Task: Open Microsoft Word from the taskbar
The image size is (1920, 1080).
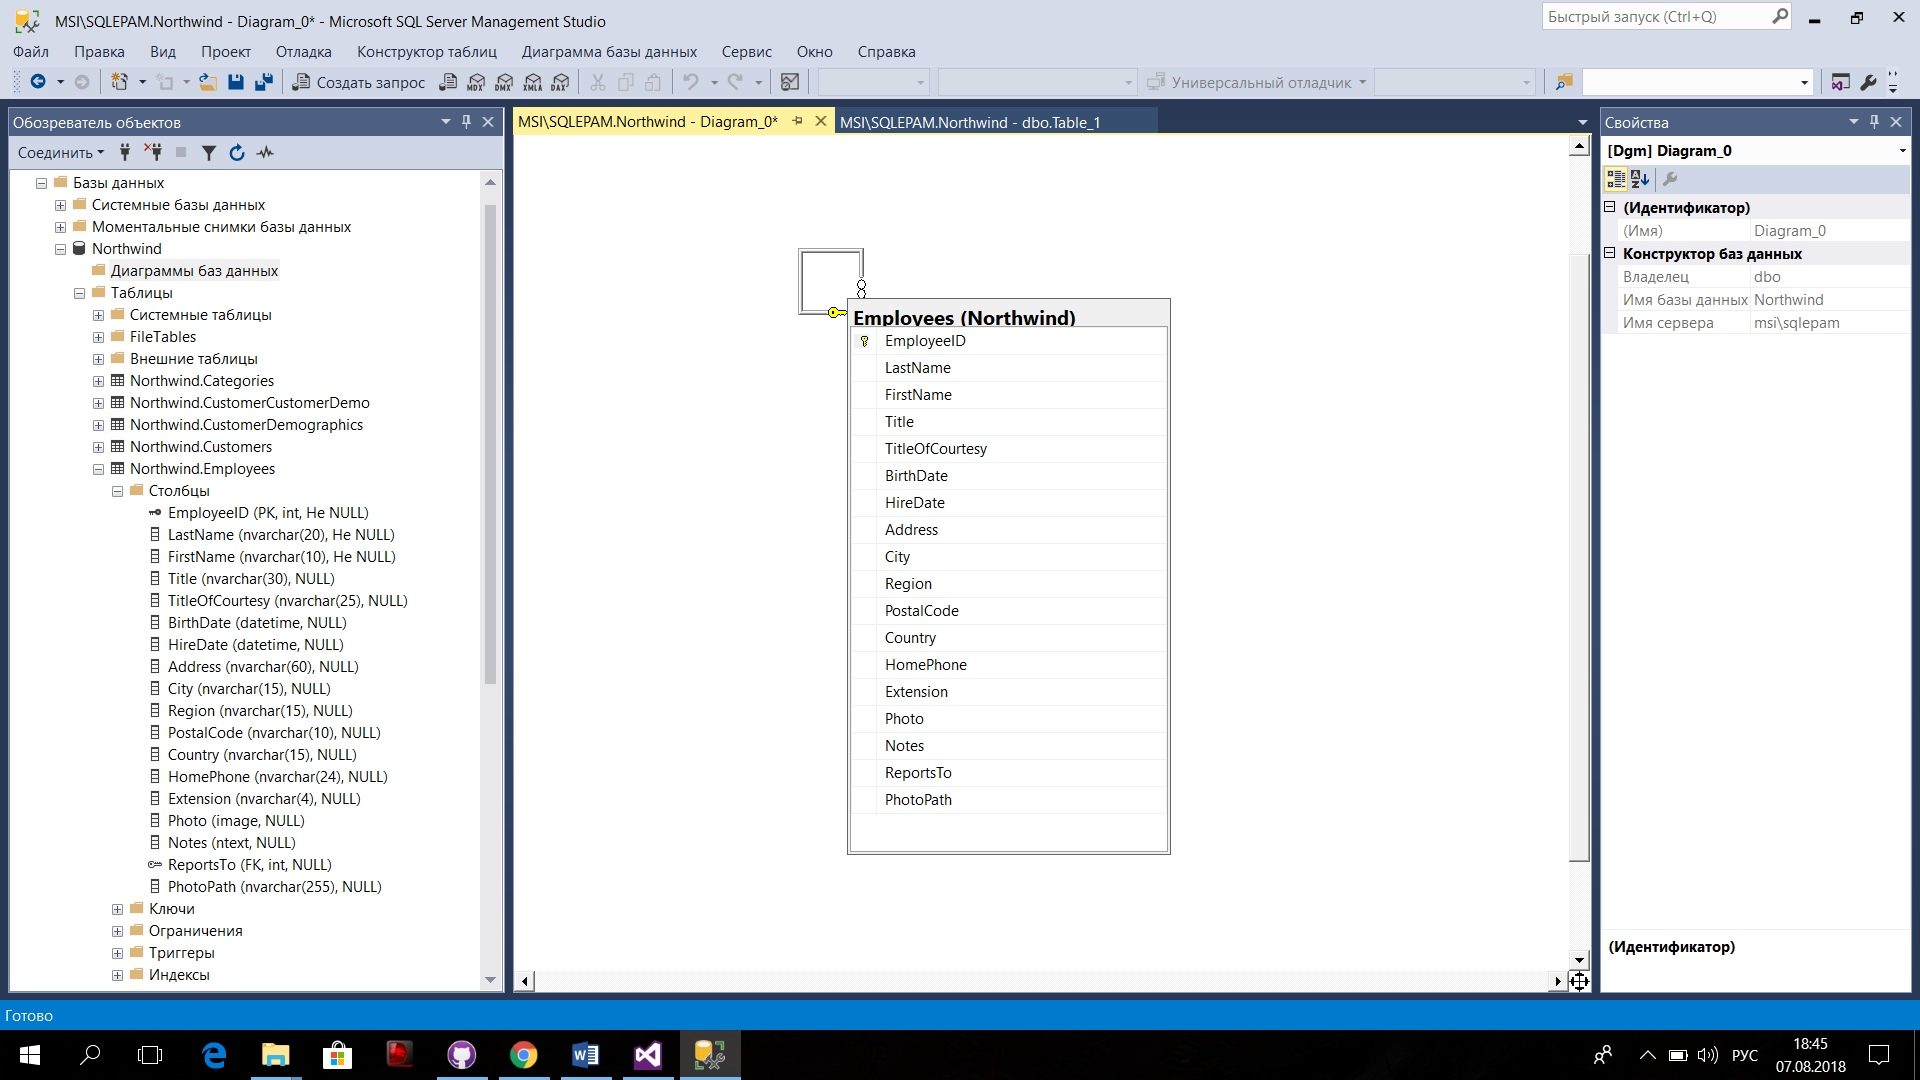Action: pyautogui.click(x=585, y=1055)
